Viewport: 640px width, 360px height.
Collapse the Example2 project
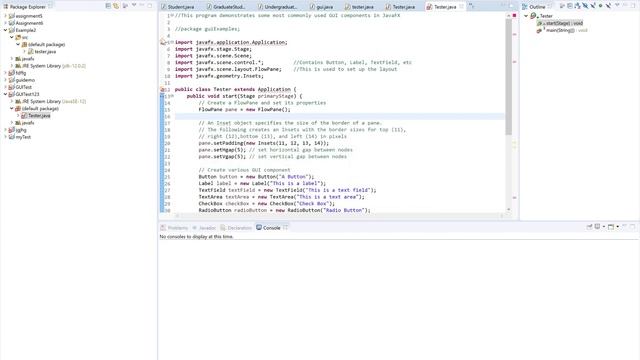pos(5,30)
